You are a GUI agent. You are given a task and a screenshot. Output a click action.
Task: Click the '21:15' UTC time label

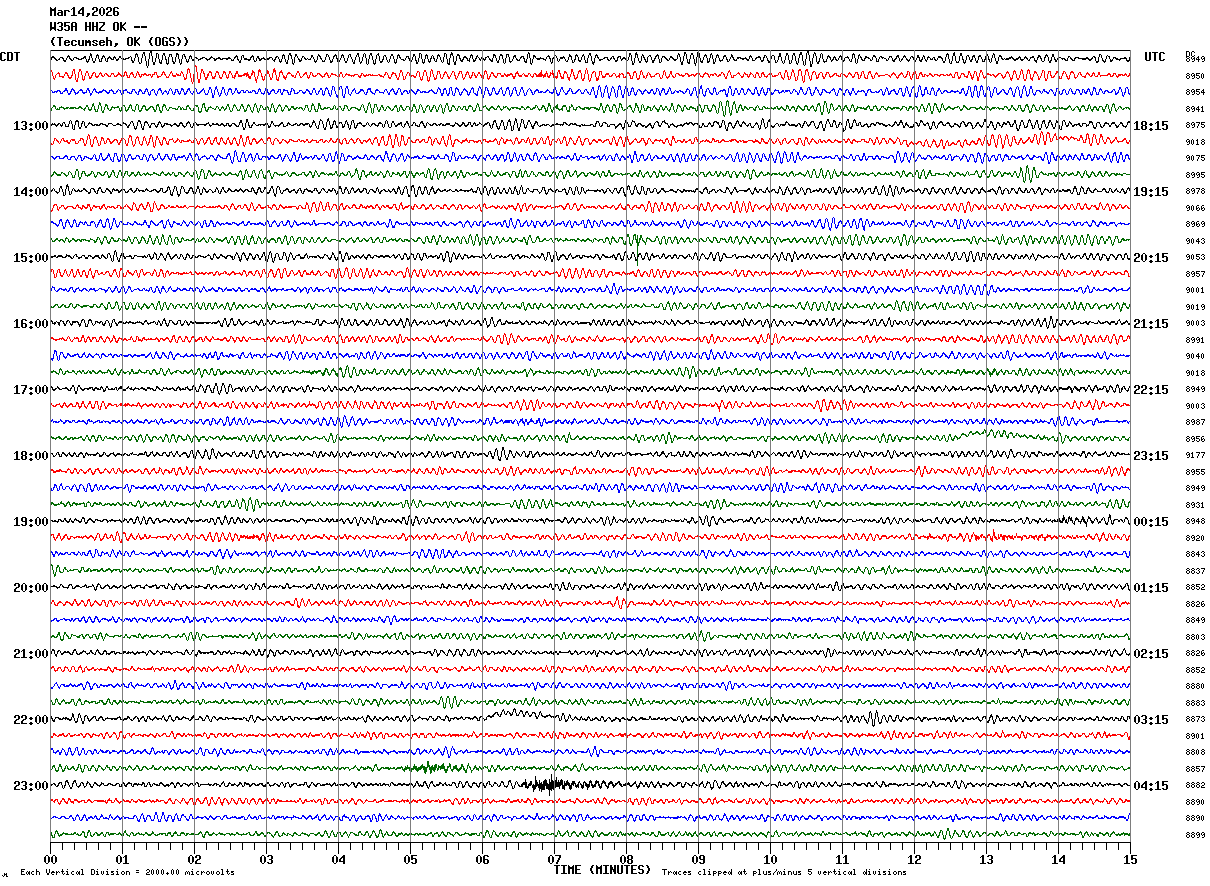pyautogui.click(x=1150, y=324)
